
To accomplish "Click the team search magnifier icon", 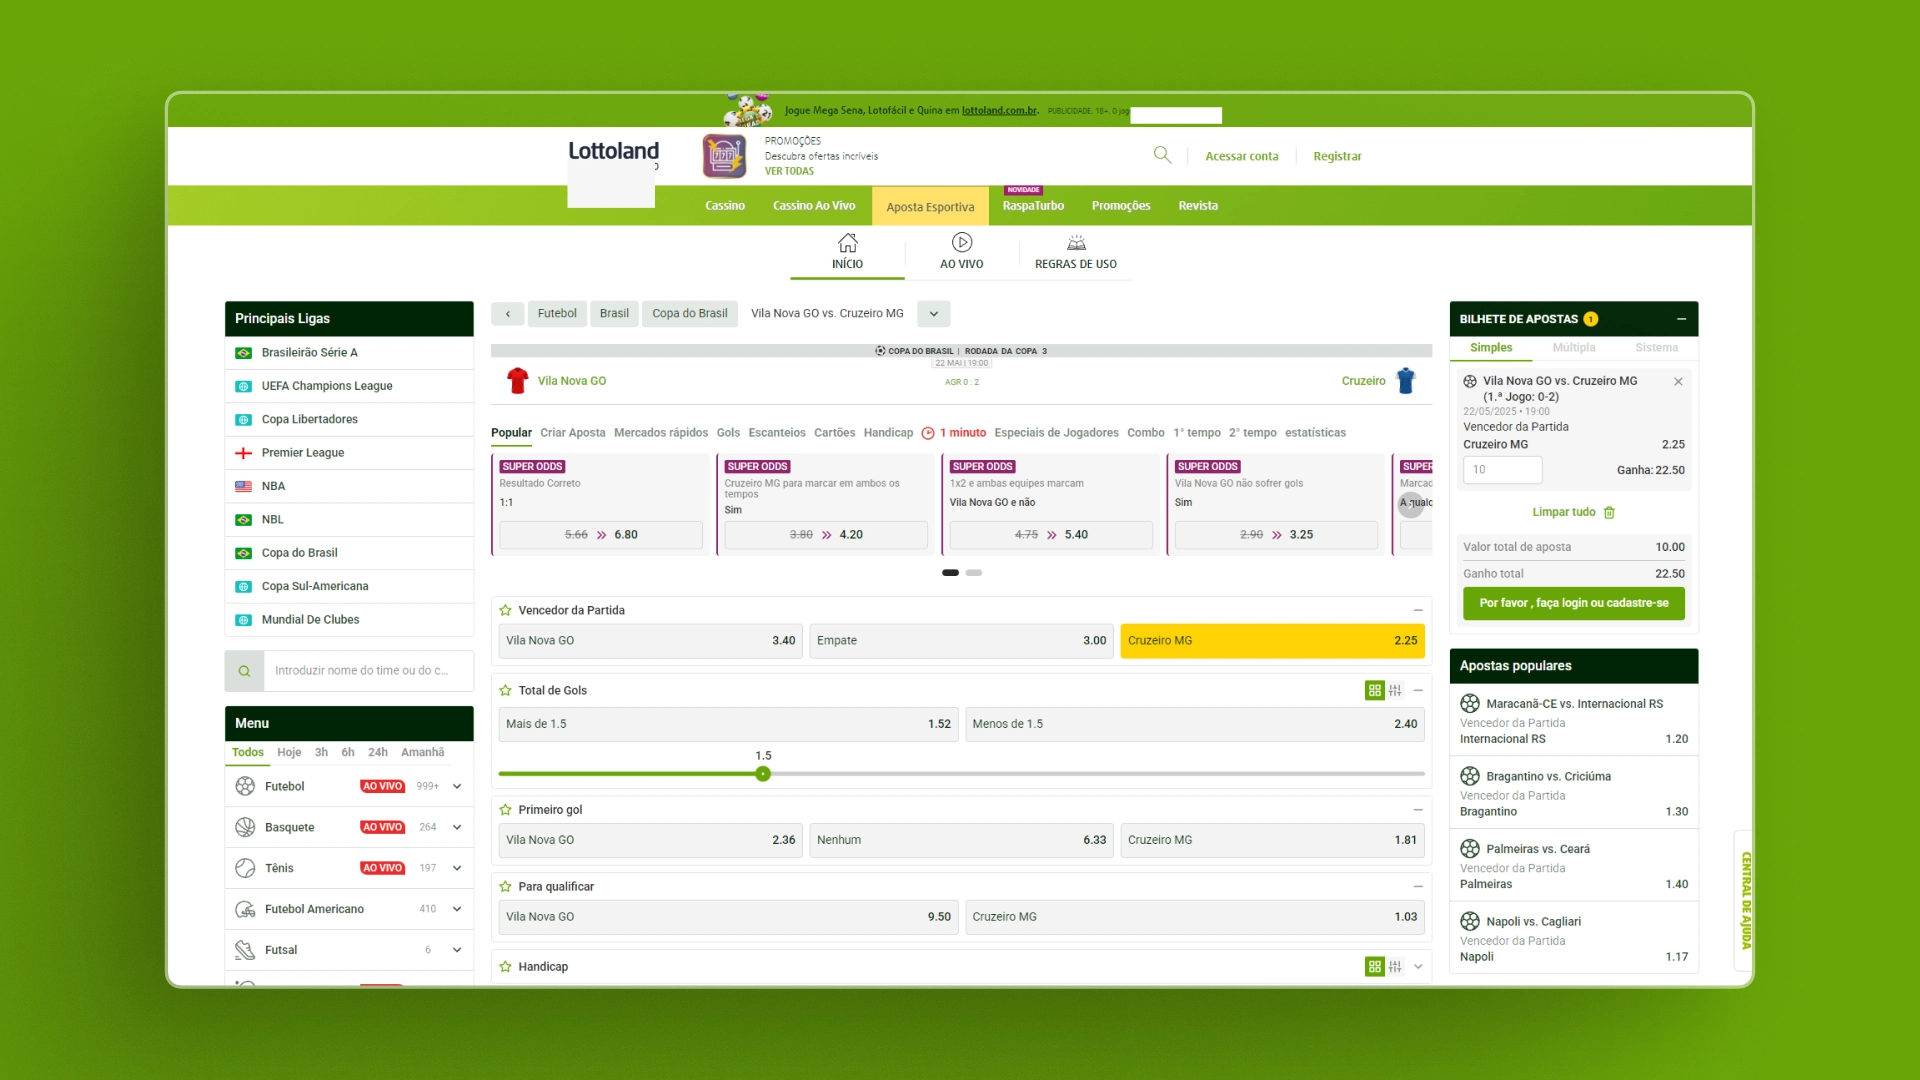I will [244, 671].
